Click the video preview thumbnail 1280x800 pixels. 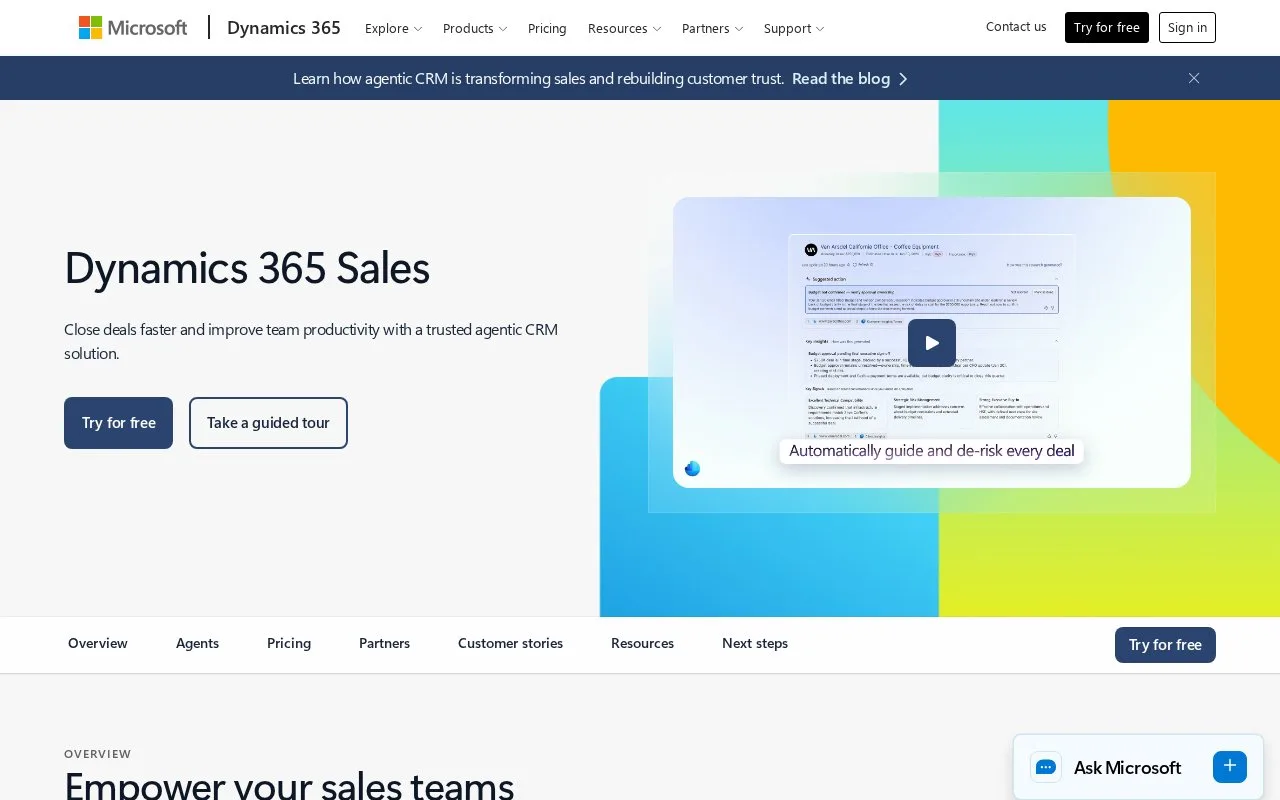point(932,342)
